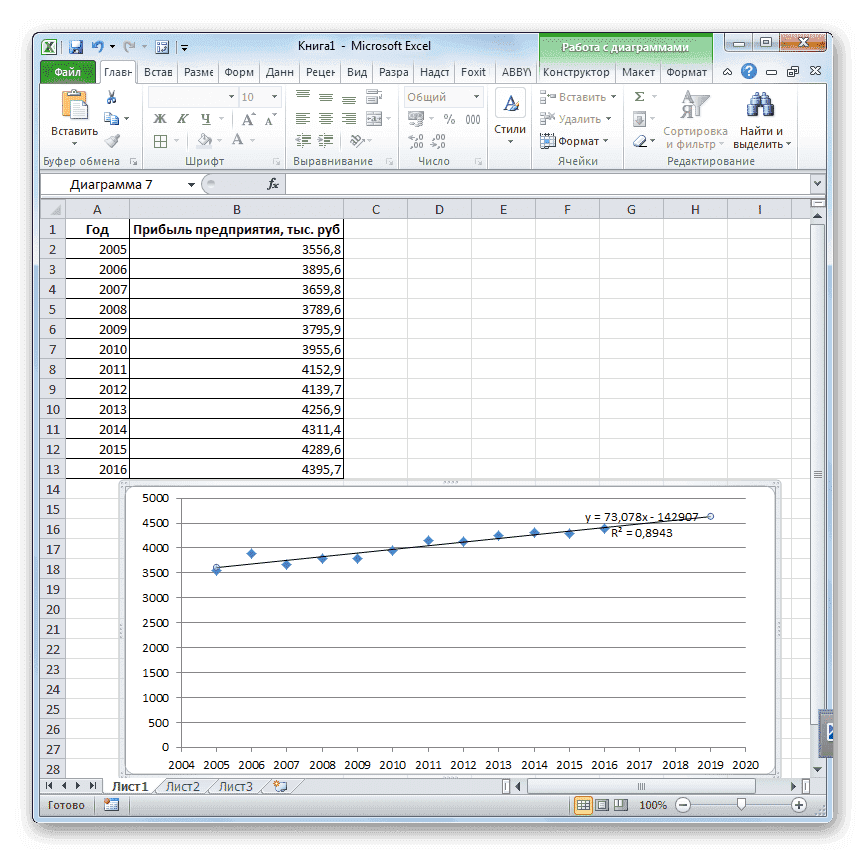Toggle italic with the К button
This screenshot has height=856, width=866.
(x=181, y=118)
